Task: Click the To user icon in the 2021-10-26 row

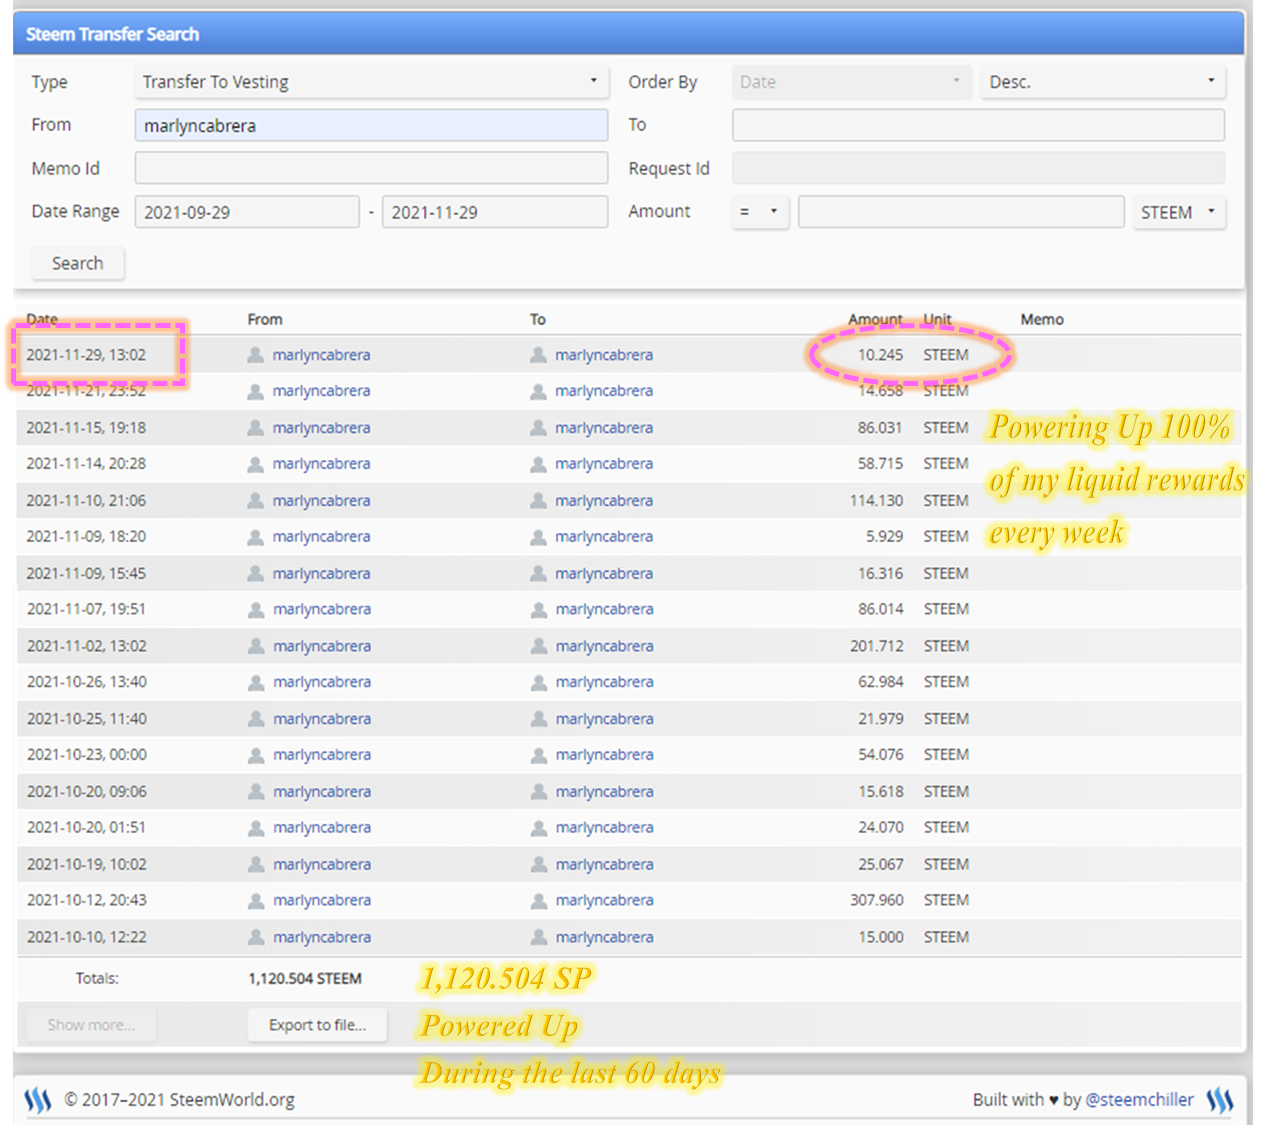Action: 539,682
